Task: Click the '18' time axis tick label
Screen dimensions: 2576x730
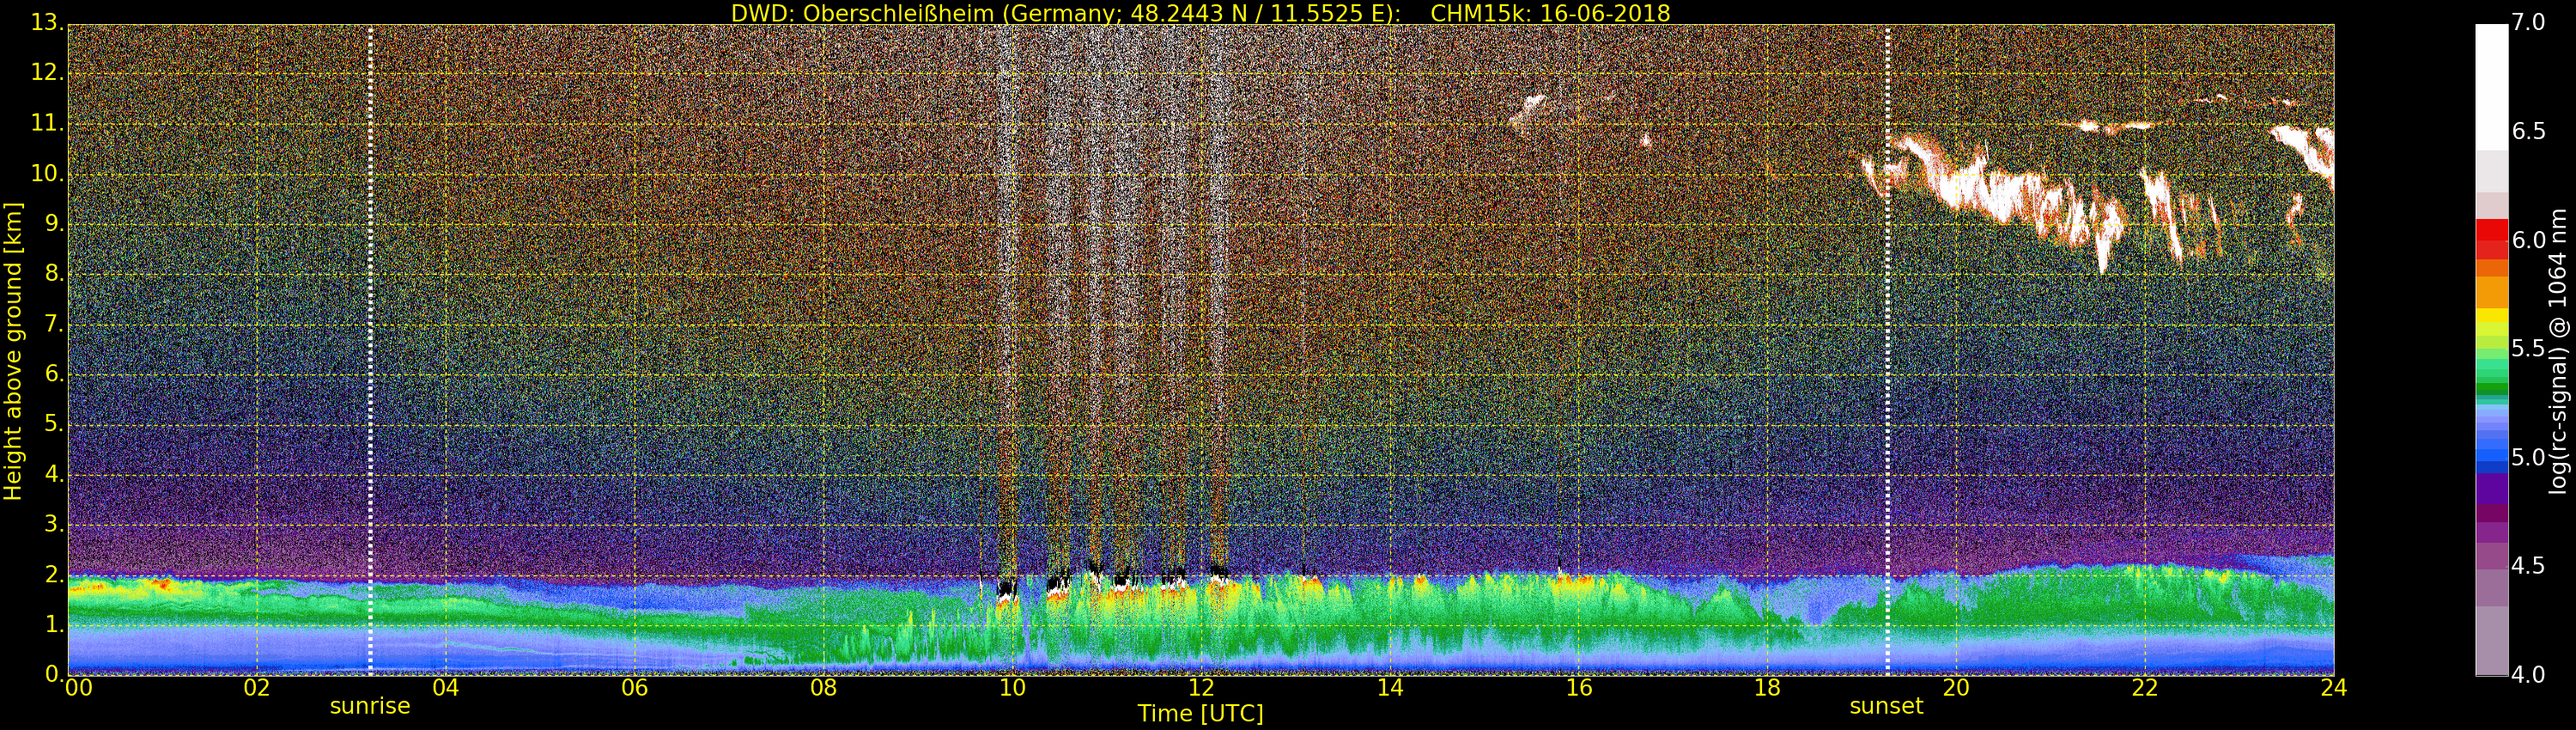Action: point(1768,688)
